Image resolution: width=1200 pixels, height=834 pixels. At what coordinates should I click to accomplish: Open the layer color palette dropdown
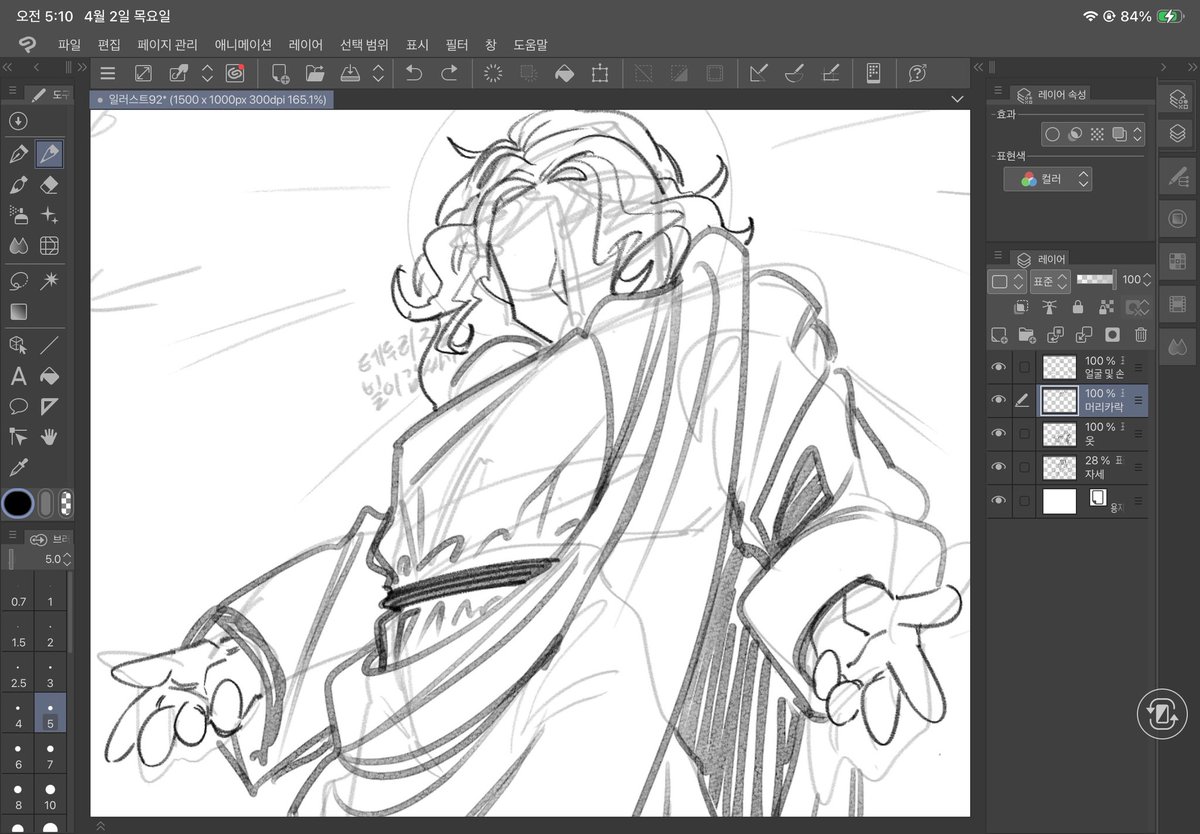1005,281
